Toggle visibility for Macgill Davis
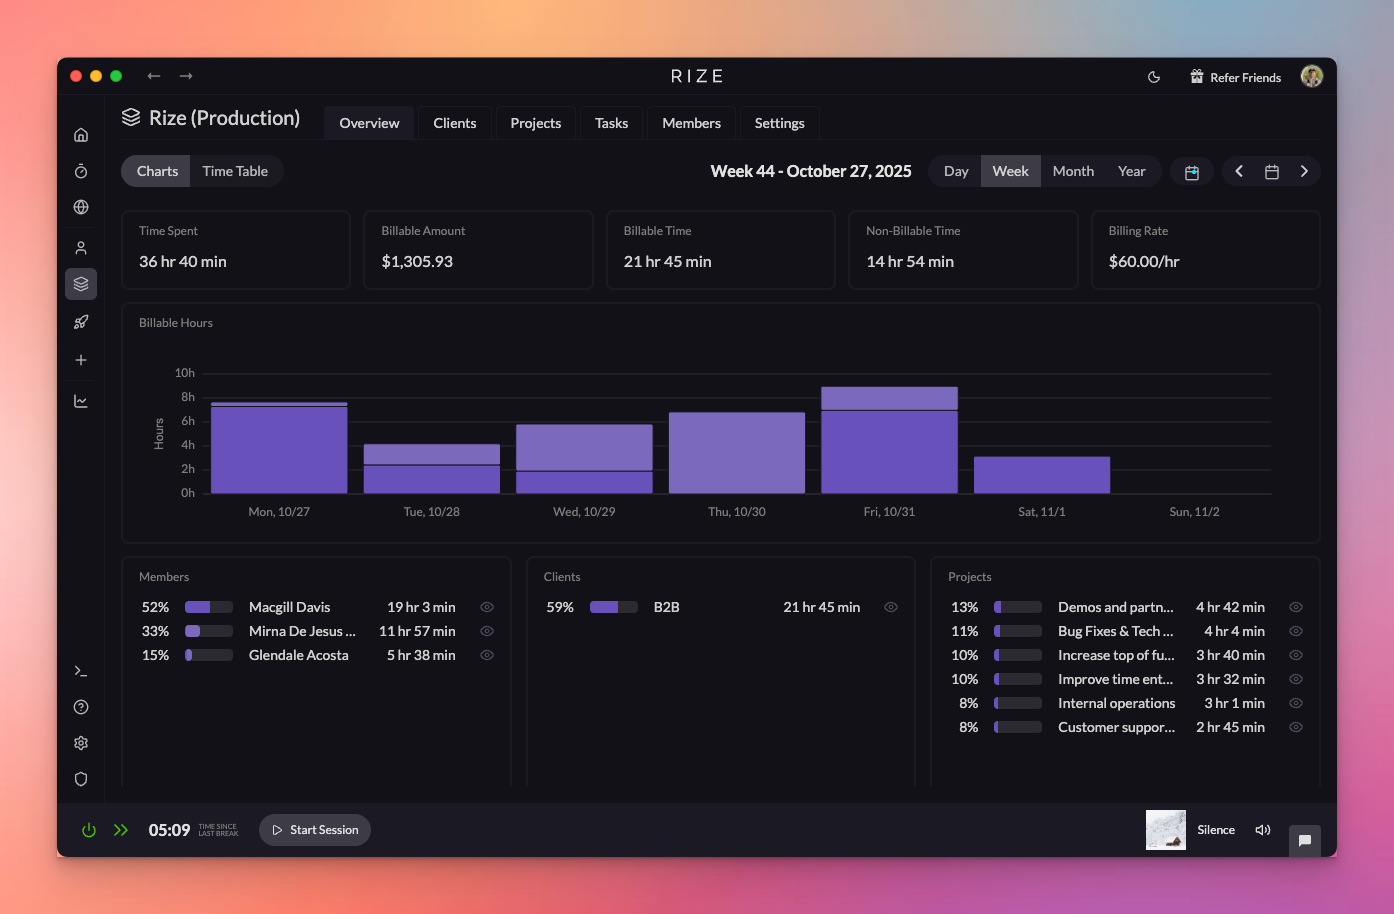Screen dimensions: 1394x914 tap(487, 607)
